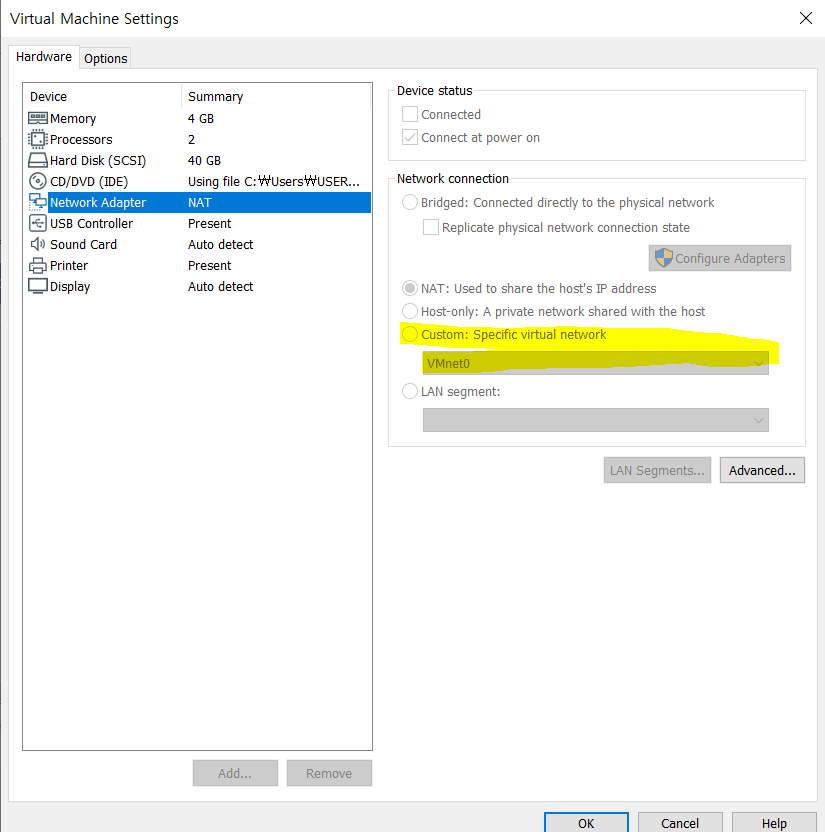Select the USB Controller label

pos(91,223)
